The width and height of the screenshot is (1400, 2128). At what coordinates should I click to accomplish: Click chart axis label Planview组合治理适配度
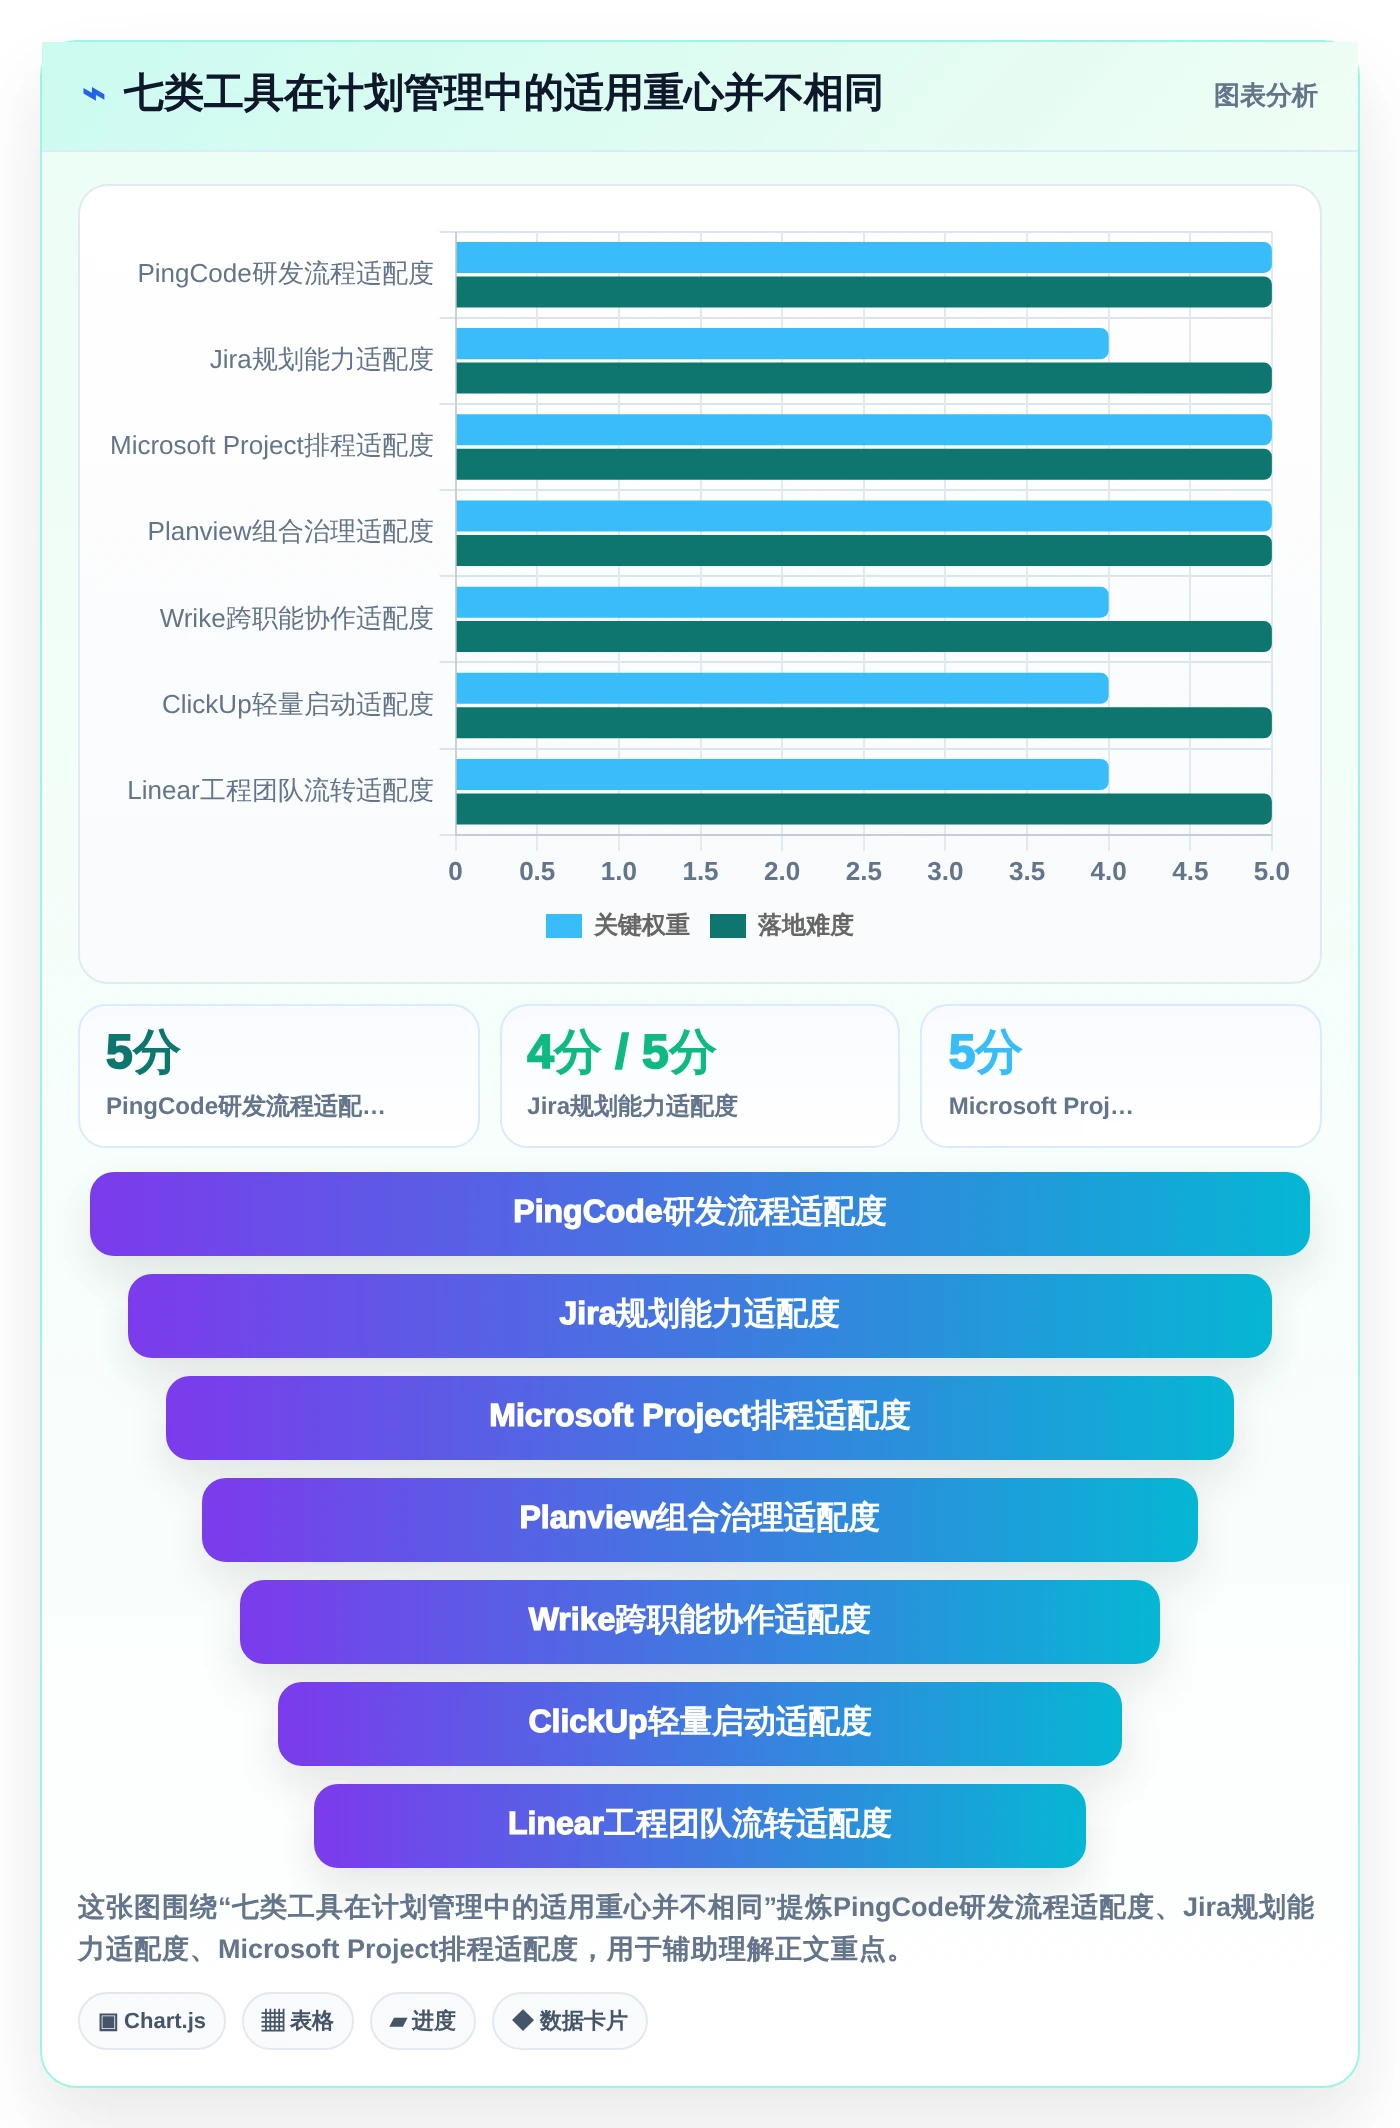coord(290,532)
